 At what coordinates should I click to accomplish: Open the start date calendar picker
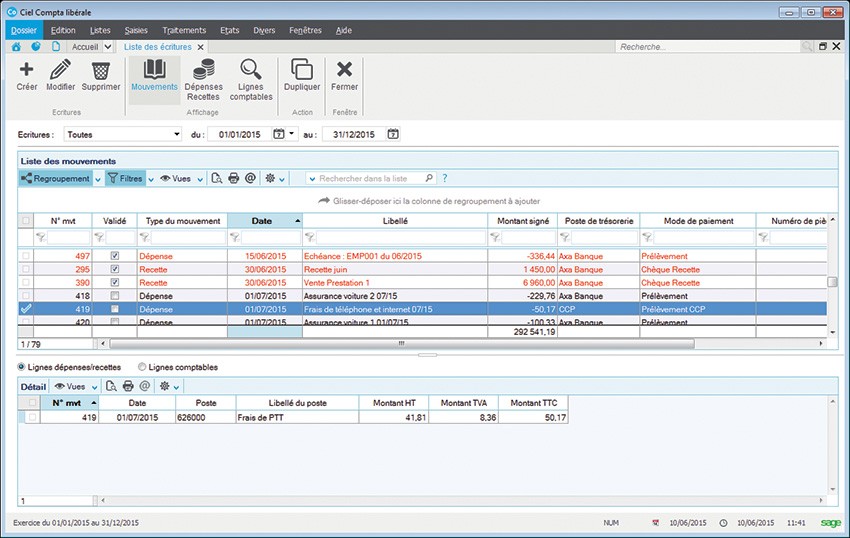pyautogui.click(x=279, y=134)
